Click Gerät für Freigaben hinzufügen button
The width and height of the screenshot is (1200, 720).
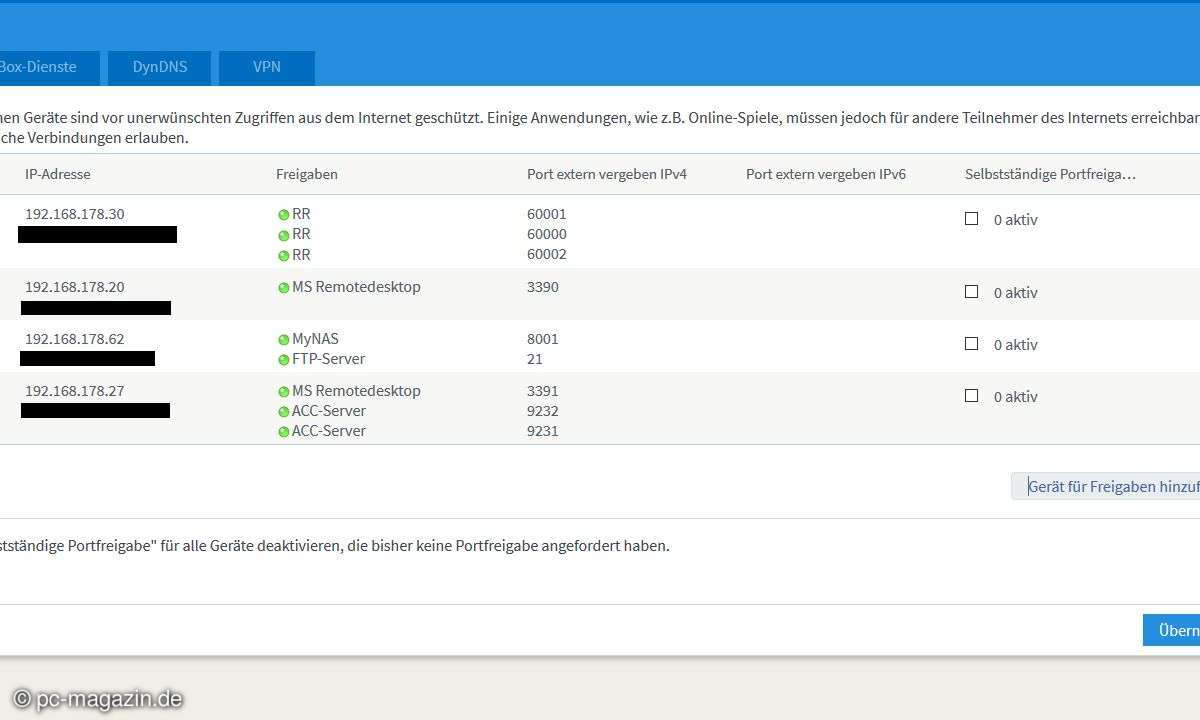click(x=1106, y=487)
